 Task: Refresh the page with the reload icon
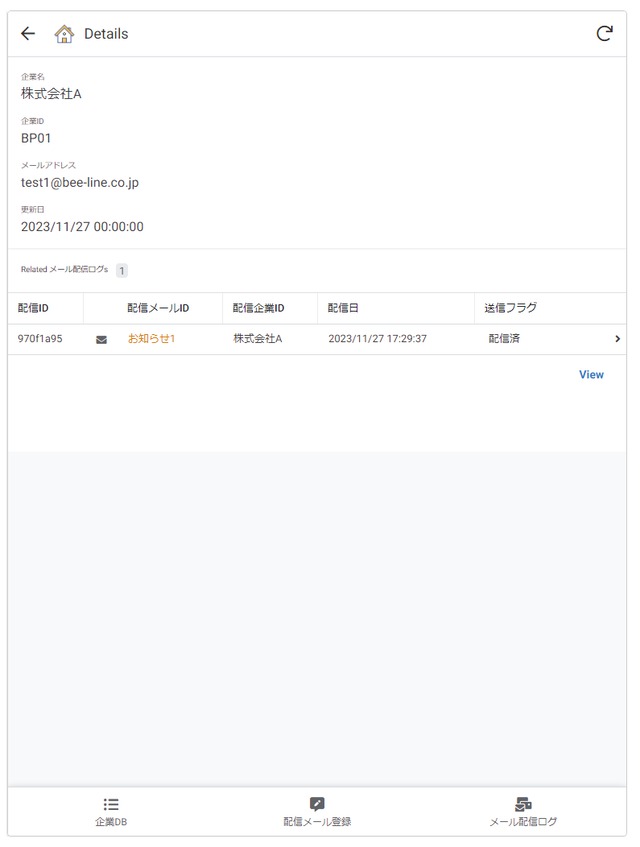click(x=604, y=33)
